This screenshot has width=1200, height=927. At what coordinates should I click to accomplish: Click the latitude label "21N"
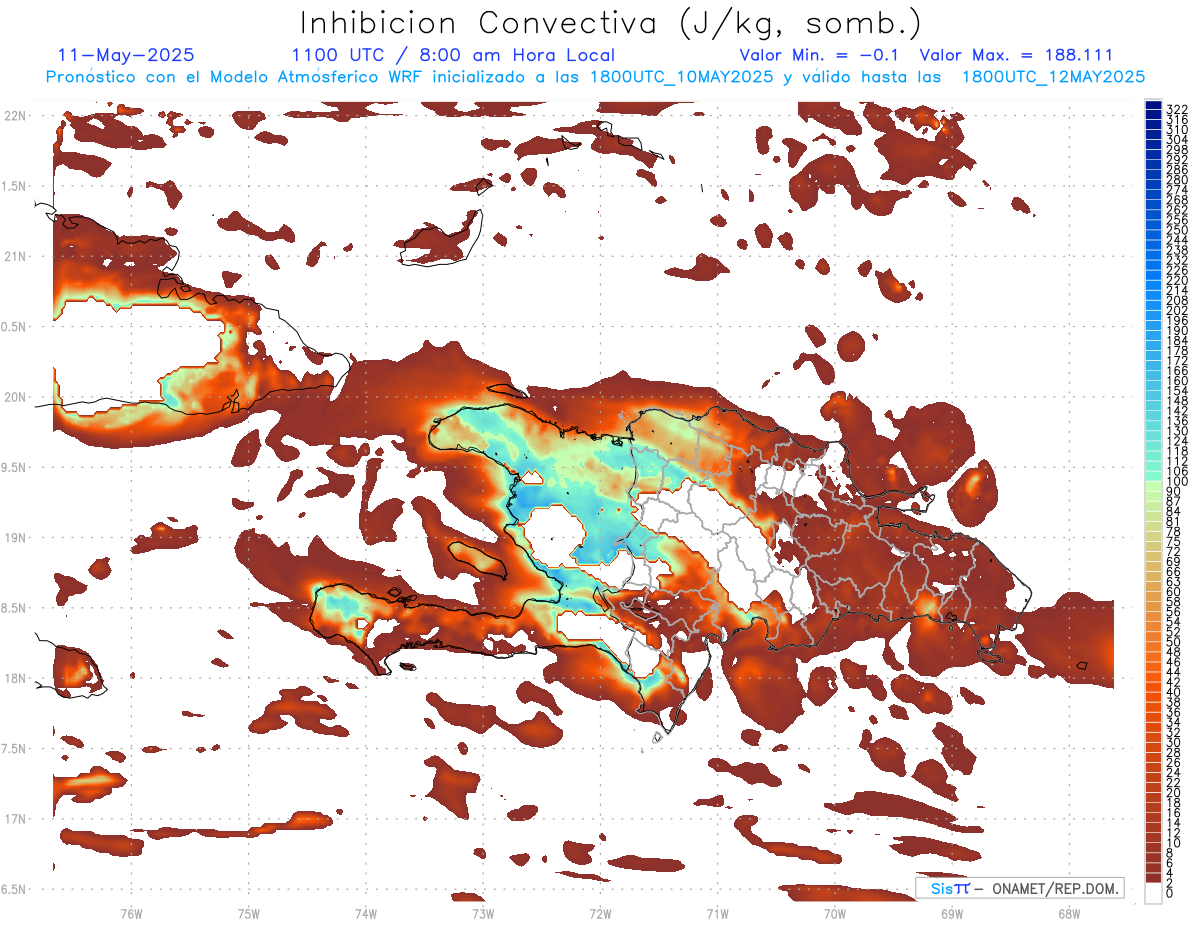pos(14,256)
